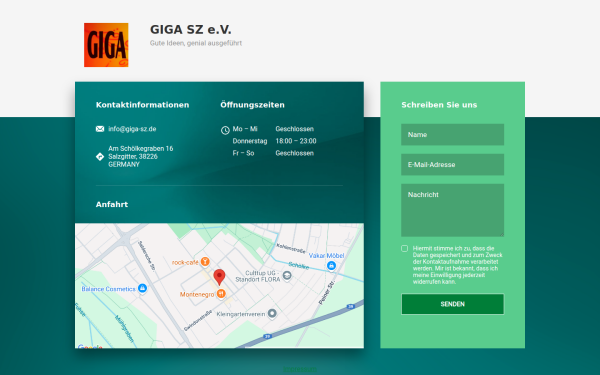Click the 18:00 – 23:00 opening time
This screenshot has width=600, height=375.
(296, 141)
